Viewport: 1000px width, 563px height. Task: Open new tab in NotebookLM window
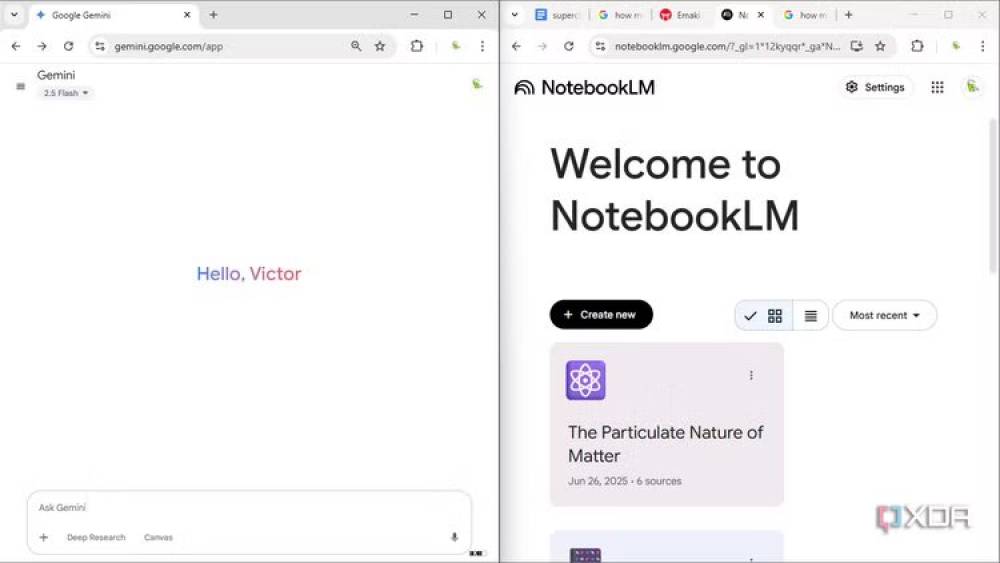[x=848, y=15]
